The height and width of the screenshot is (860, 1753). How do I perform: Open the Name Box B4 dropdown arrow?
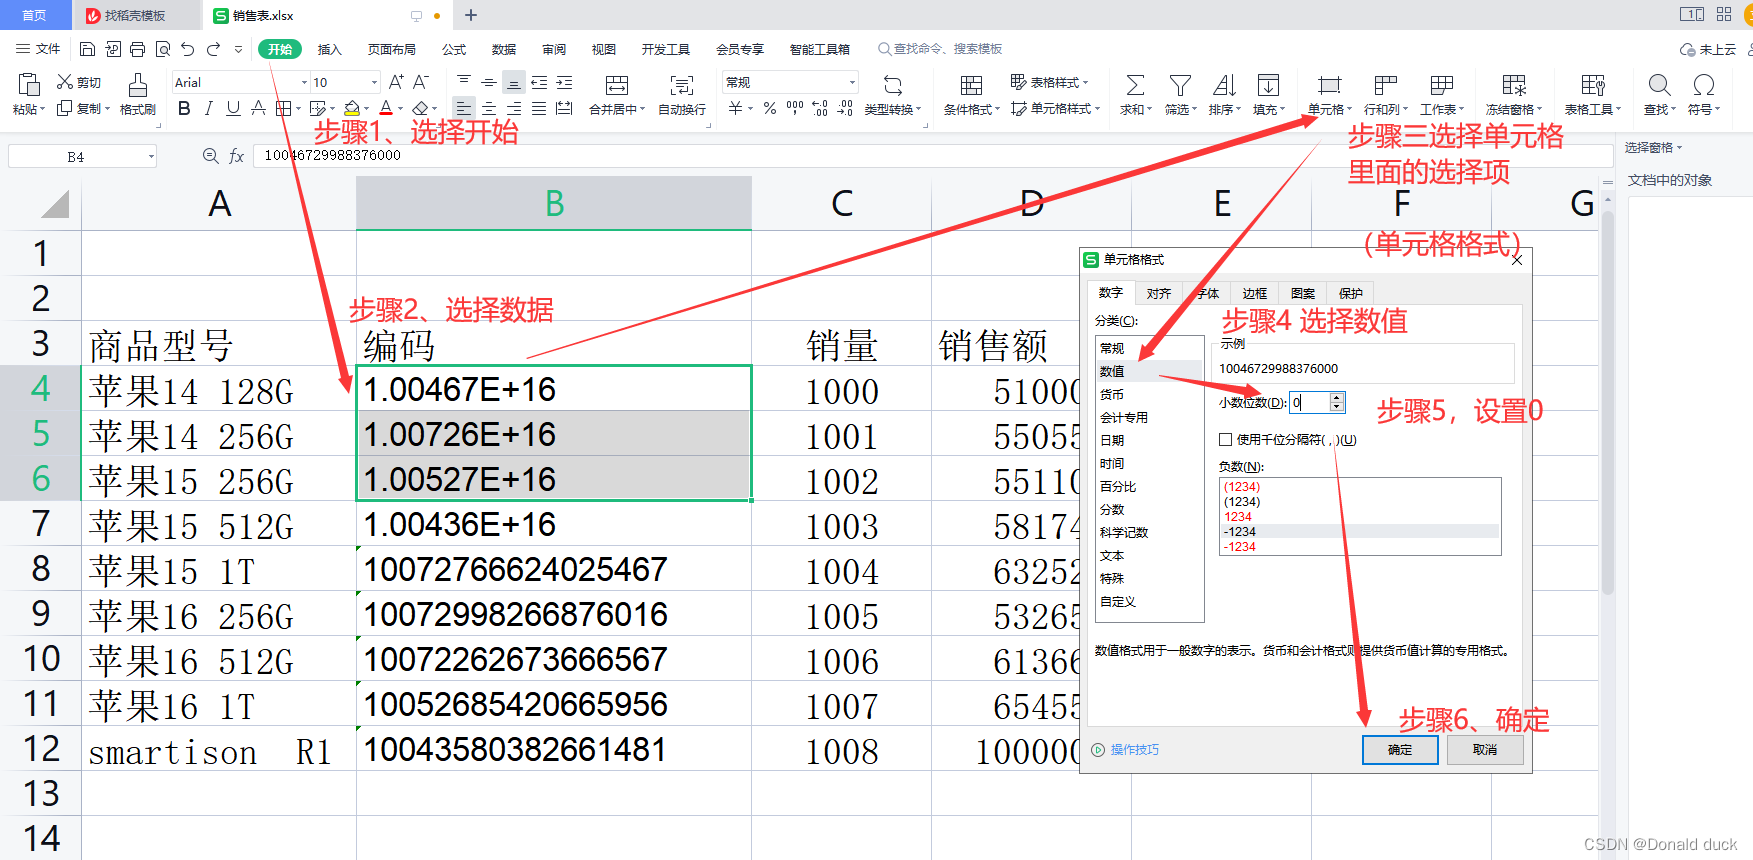(151, 156)
